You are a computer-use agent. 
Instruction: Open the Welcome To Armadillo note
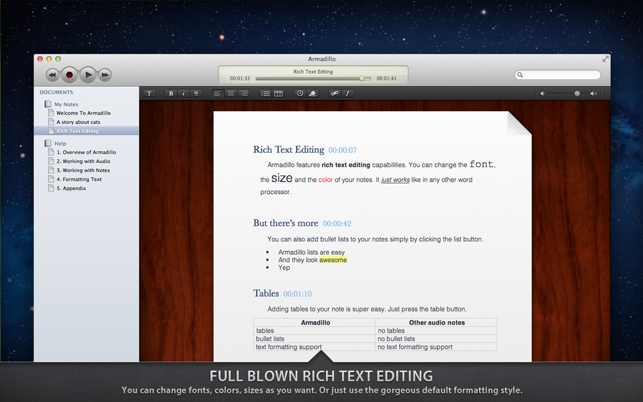83,113
